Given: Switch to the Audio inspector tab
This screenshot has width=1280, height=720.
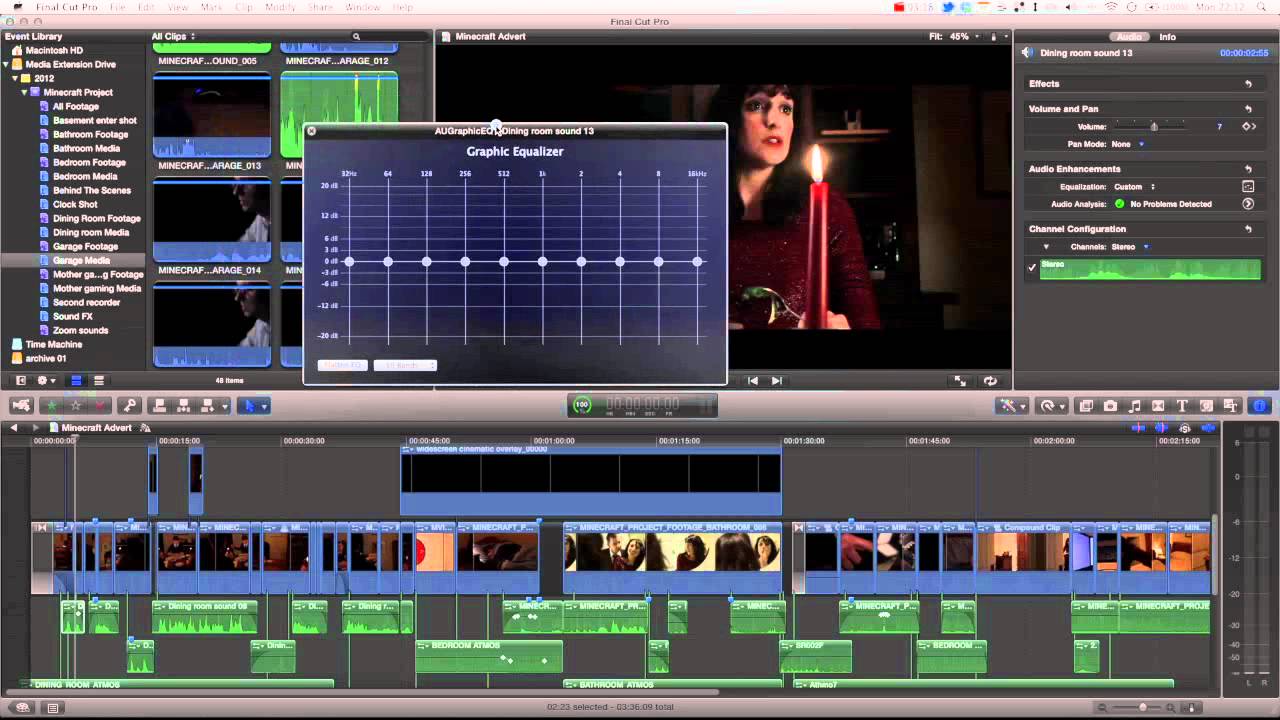Looking at the screenshot, I should tap(1130, 37).
